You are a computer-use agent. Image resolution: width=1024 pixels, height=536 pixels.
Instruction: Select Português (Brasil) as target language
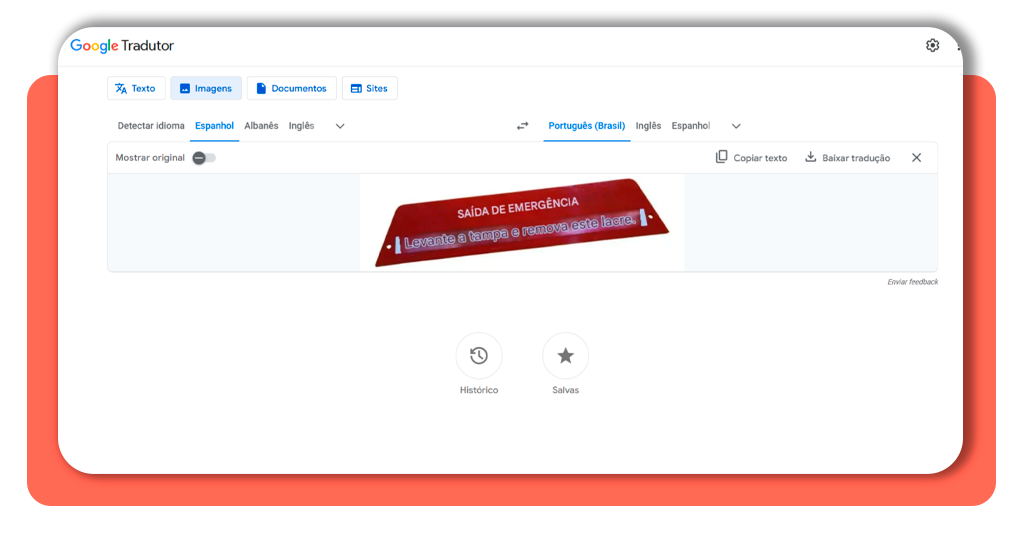pyautogui.click(x=586, y=126)
